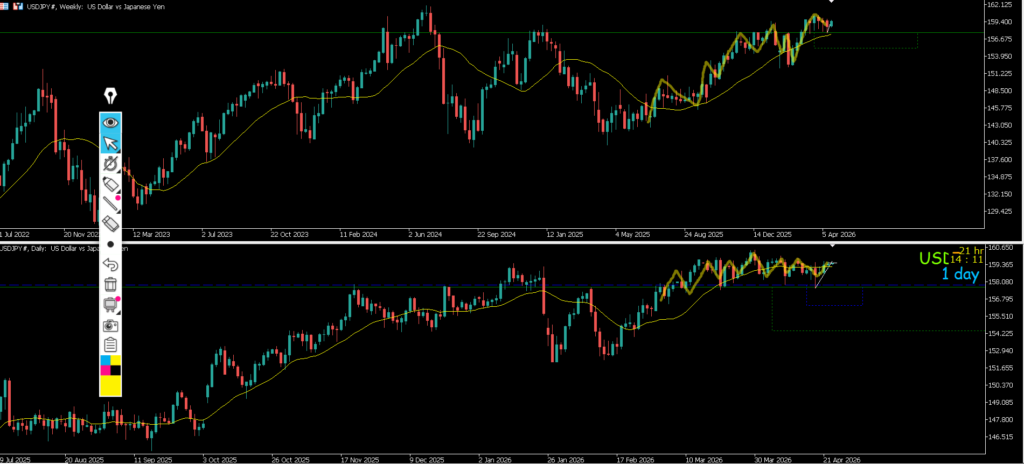1024x464 pixels.
Task: Choose the highlighter marker tool
Action: click(110, 185)
